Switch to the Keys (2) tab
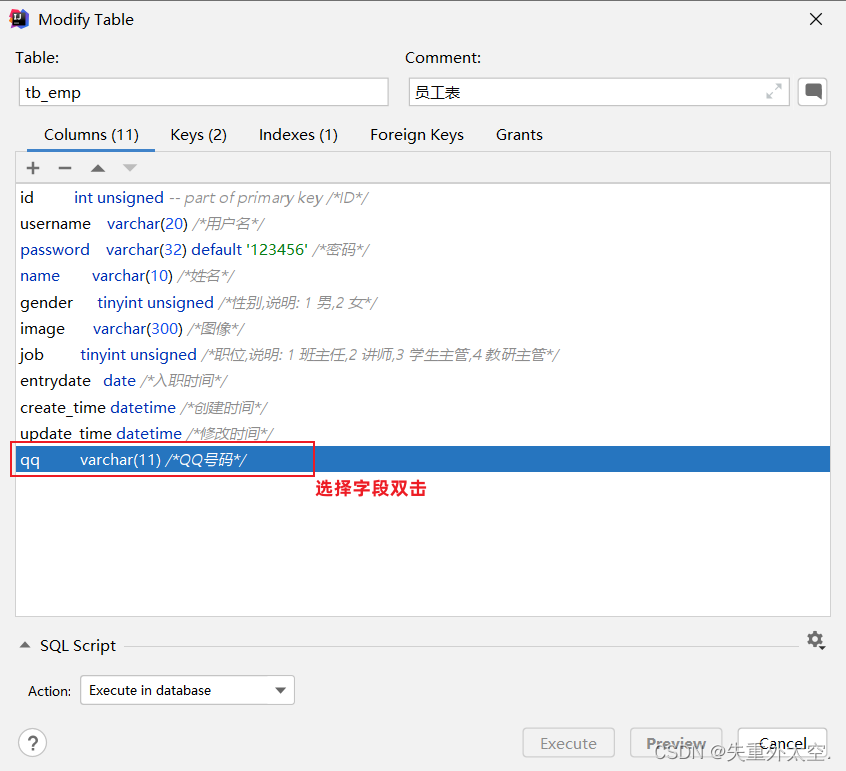This screenshot has height=771, width=846. click(x=199, y=135)
